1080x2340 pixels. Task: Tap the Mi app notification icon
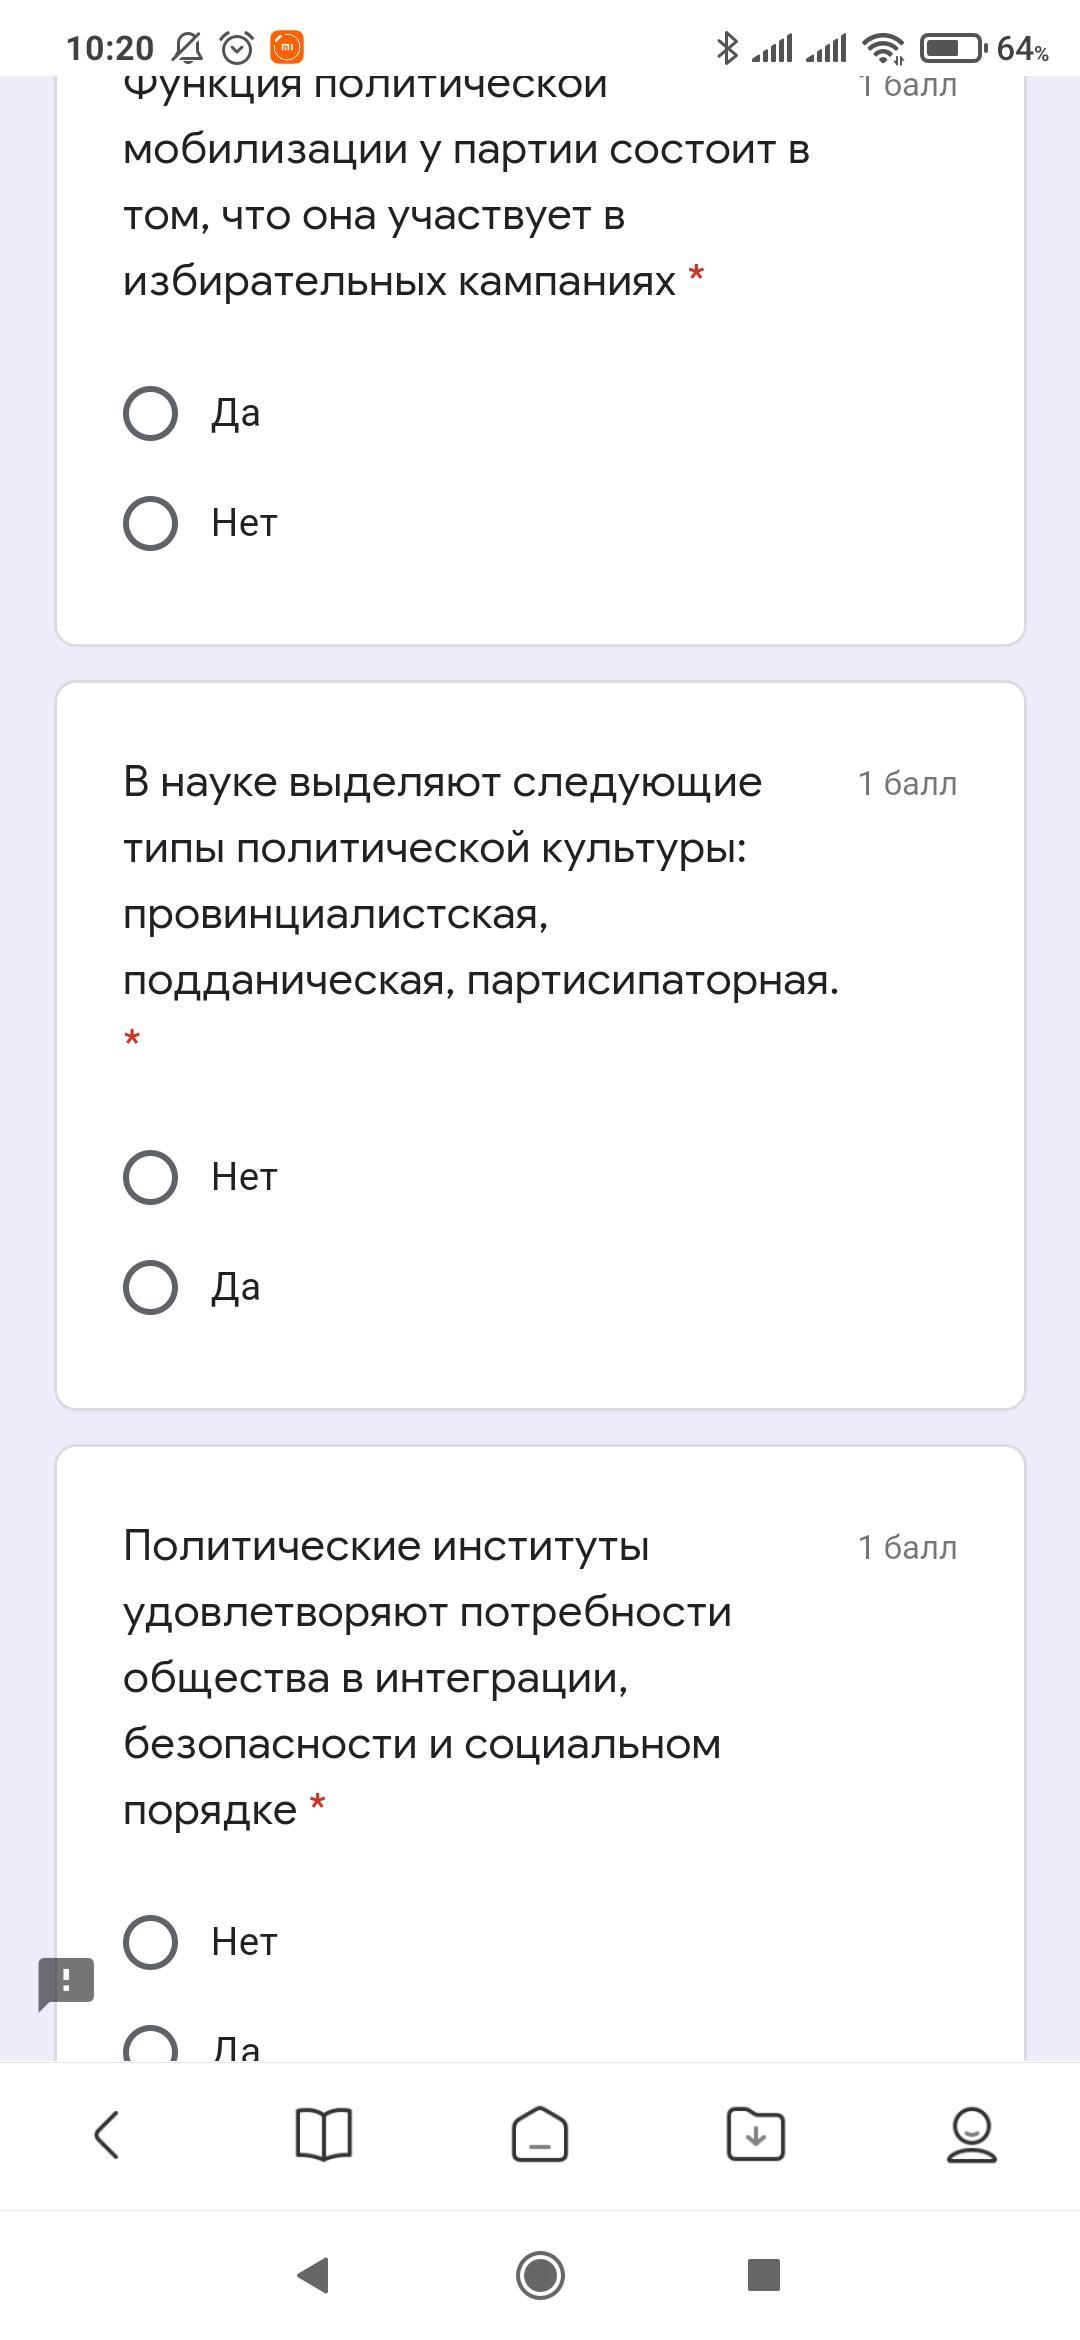coord(287,47)
